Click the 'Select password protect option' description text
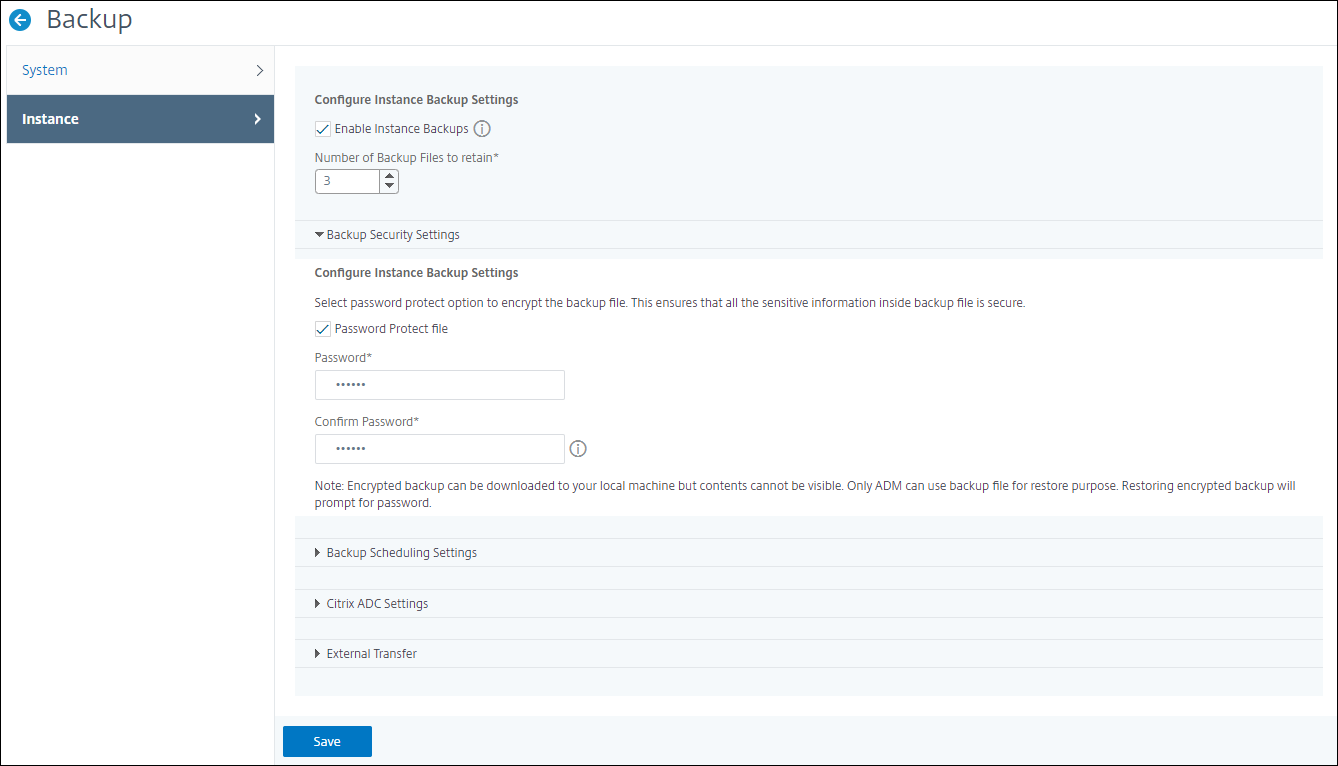Image resolution: width=1338 pixels, height=766 pixels. [670, 303]
